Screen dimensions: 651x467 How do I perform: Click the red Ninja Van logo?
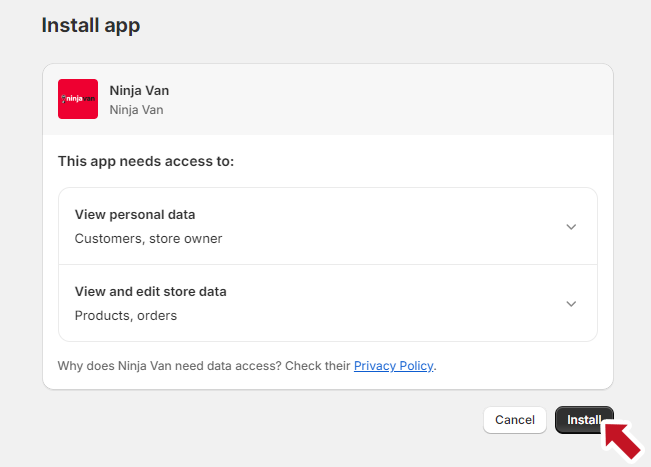(x=78, y=99)
